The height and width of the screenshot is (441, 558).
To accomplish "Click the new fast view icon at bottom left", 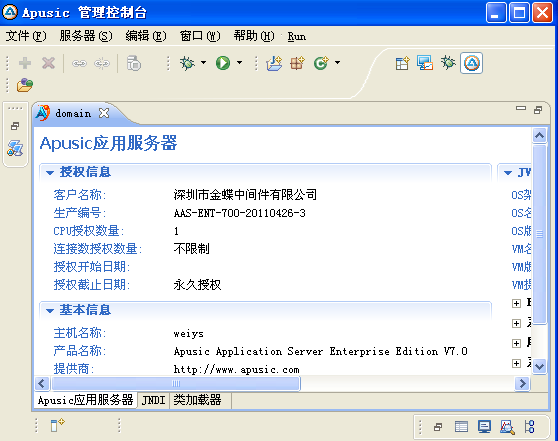I will pyautogui.click(x=57, y=425).
